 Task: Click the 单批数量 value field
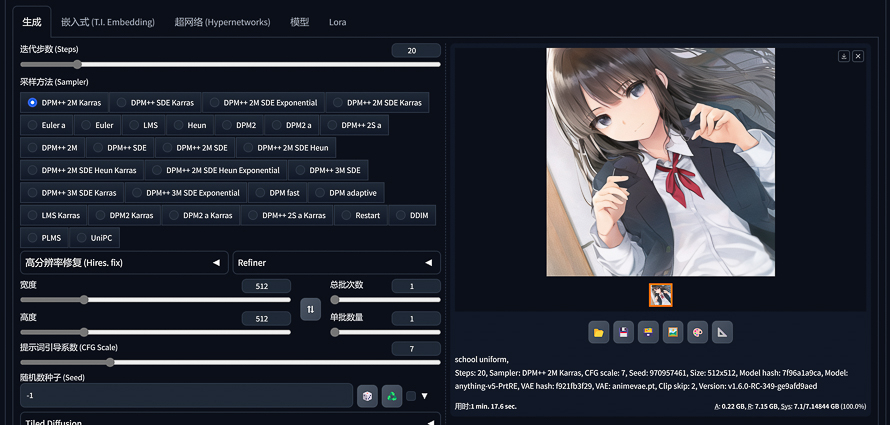pyautogui.click(x=416, y=319)
